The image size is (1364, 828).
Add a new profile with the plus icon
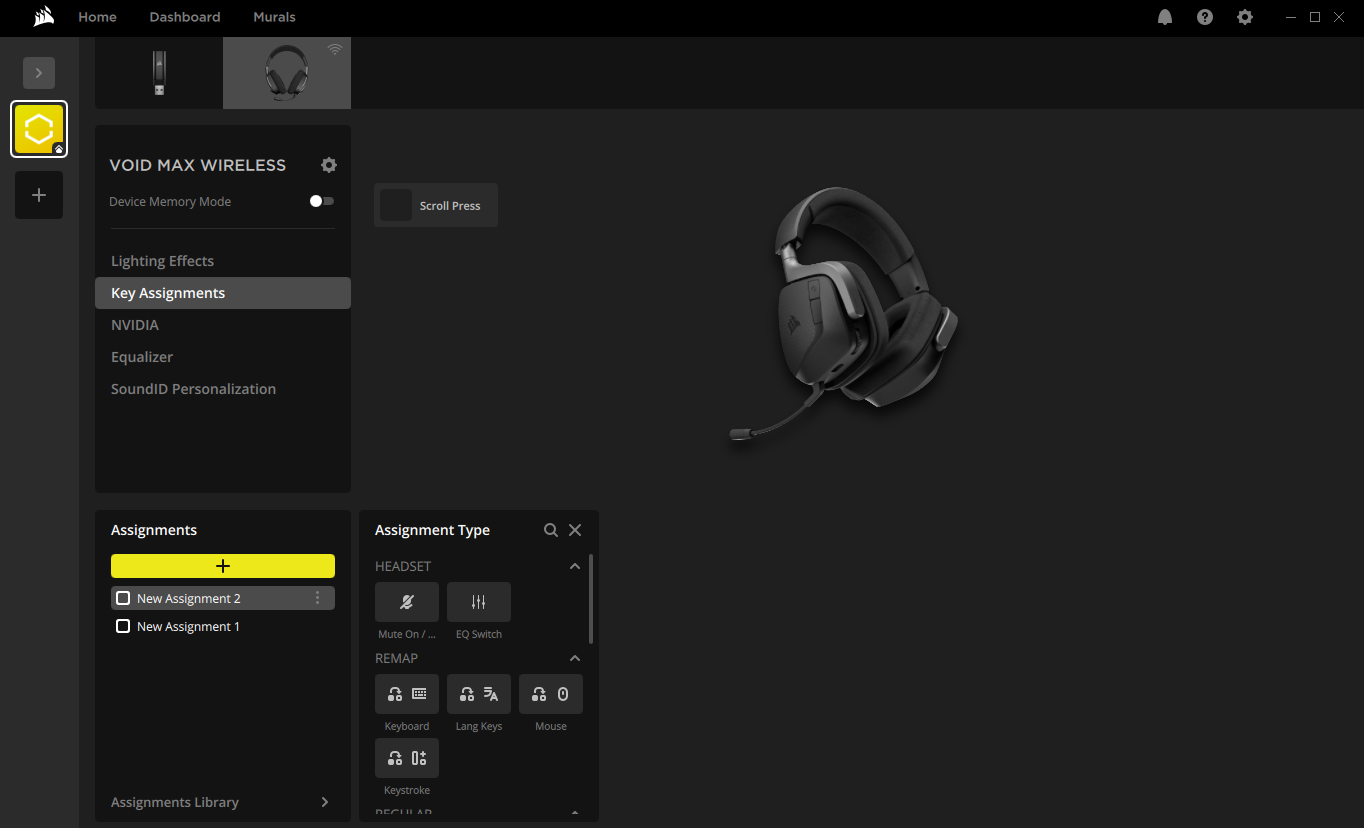coord(38,194)
